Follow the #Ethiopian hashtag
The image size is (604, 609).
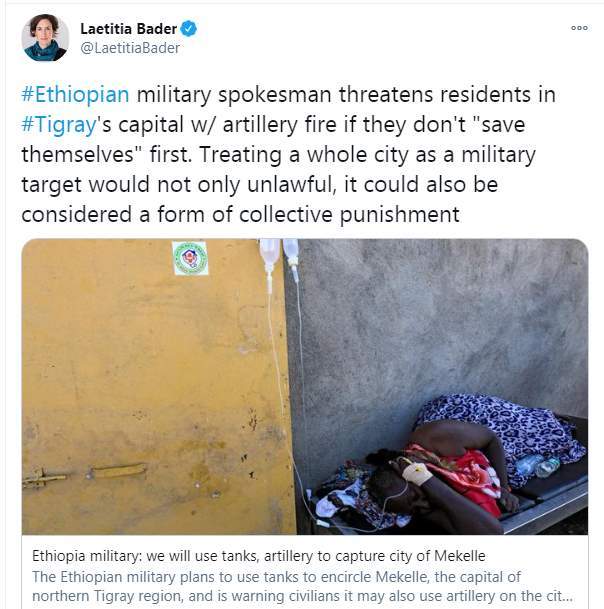pyautogui.click(x=75, y=94)
